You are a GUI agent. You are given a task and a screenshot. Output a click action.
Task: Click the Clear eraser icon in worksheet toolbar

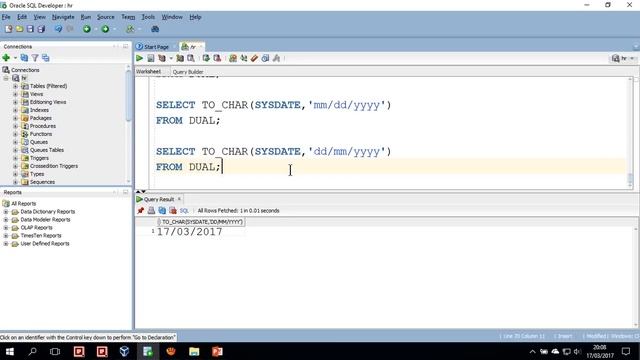(254, 58)
